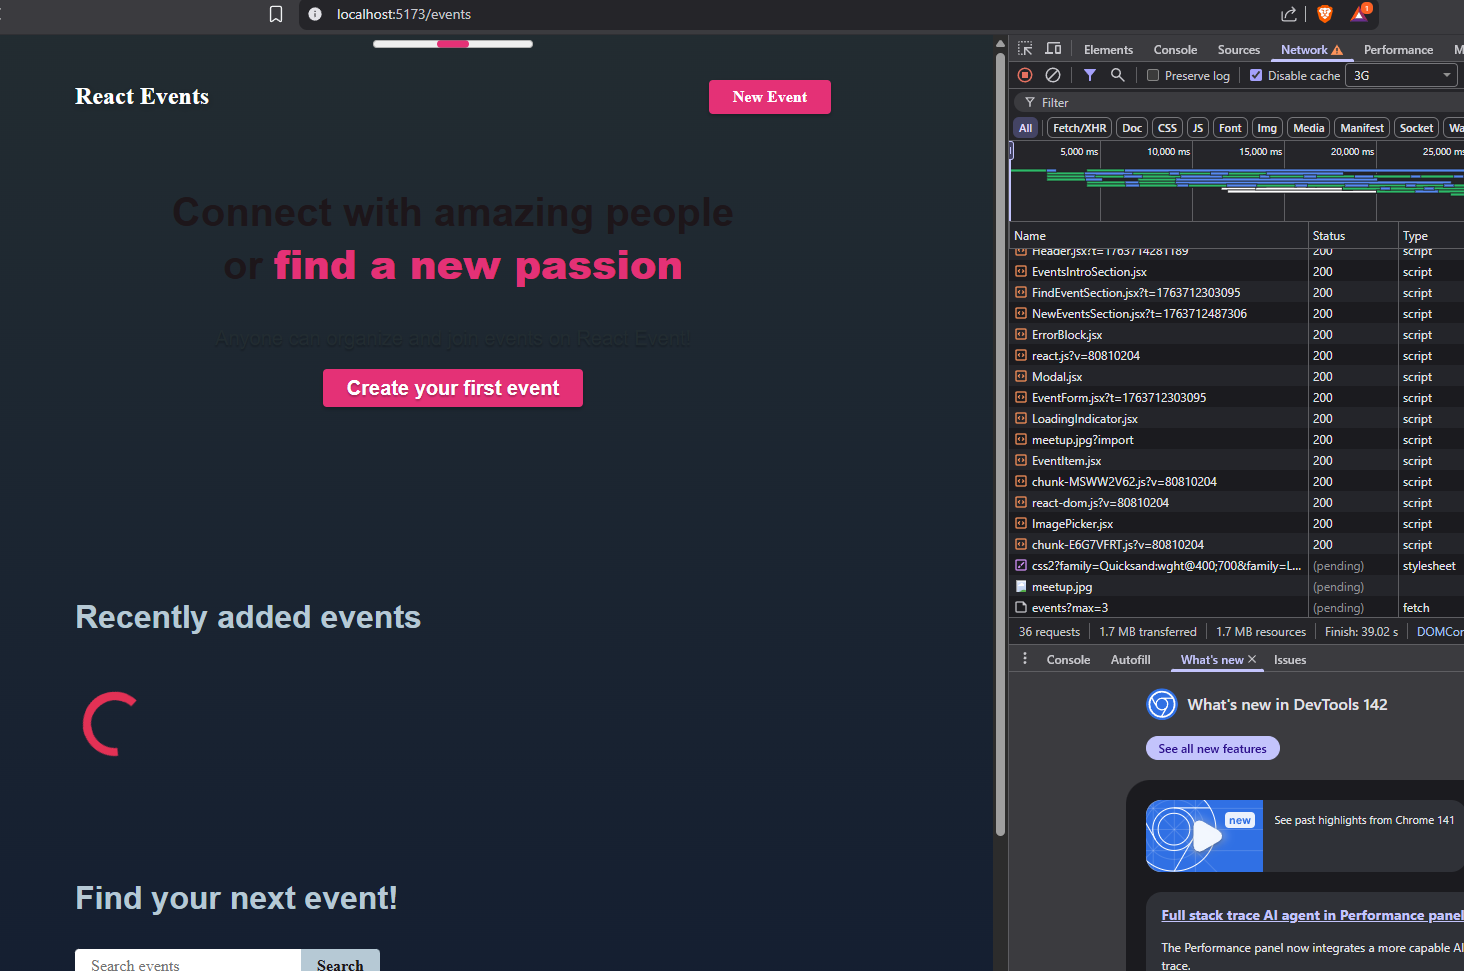Image resolution: width=1464 pixels, height=971 pixels.
Task: Click the Brave Shields lion icon
Action: pyautogui.click(x=1325, y=14)
